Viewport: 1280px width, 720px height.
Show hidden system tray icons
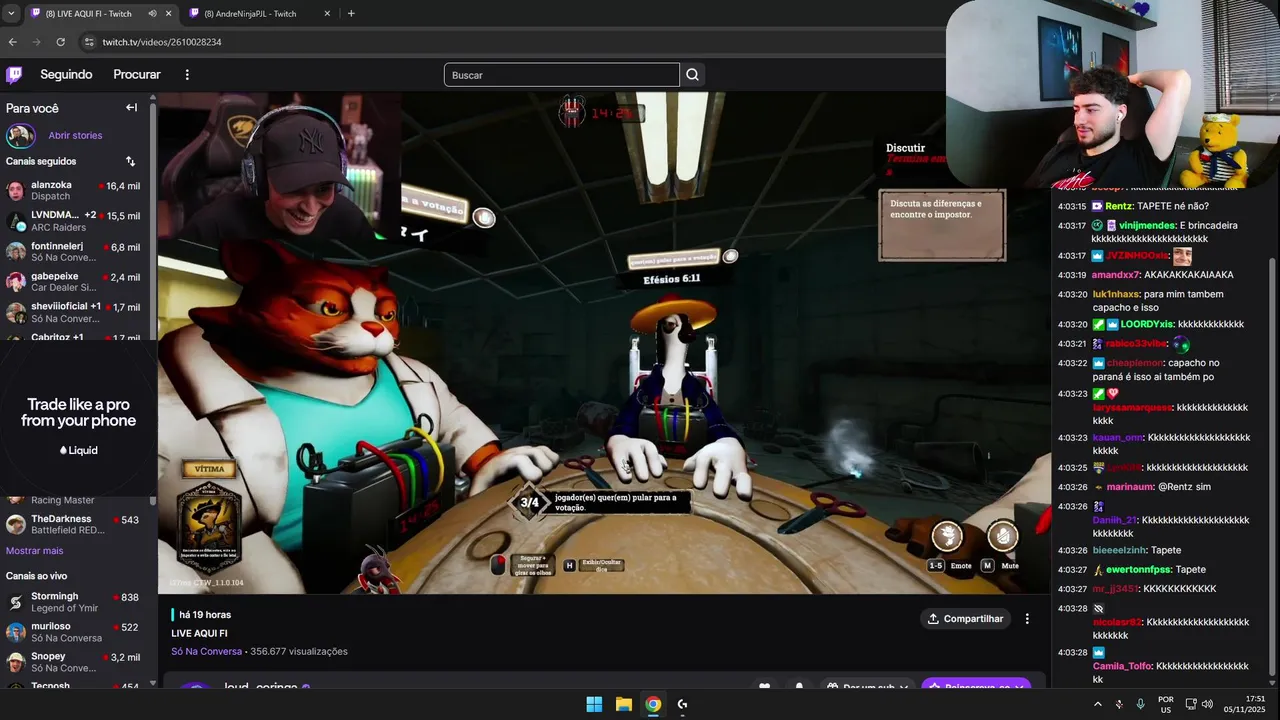1097,704
